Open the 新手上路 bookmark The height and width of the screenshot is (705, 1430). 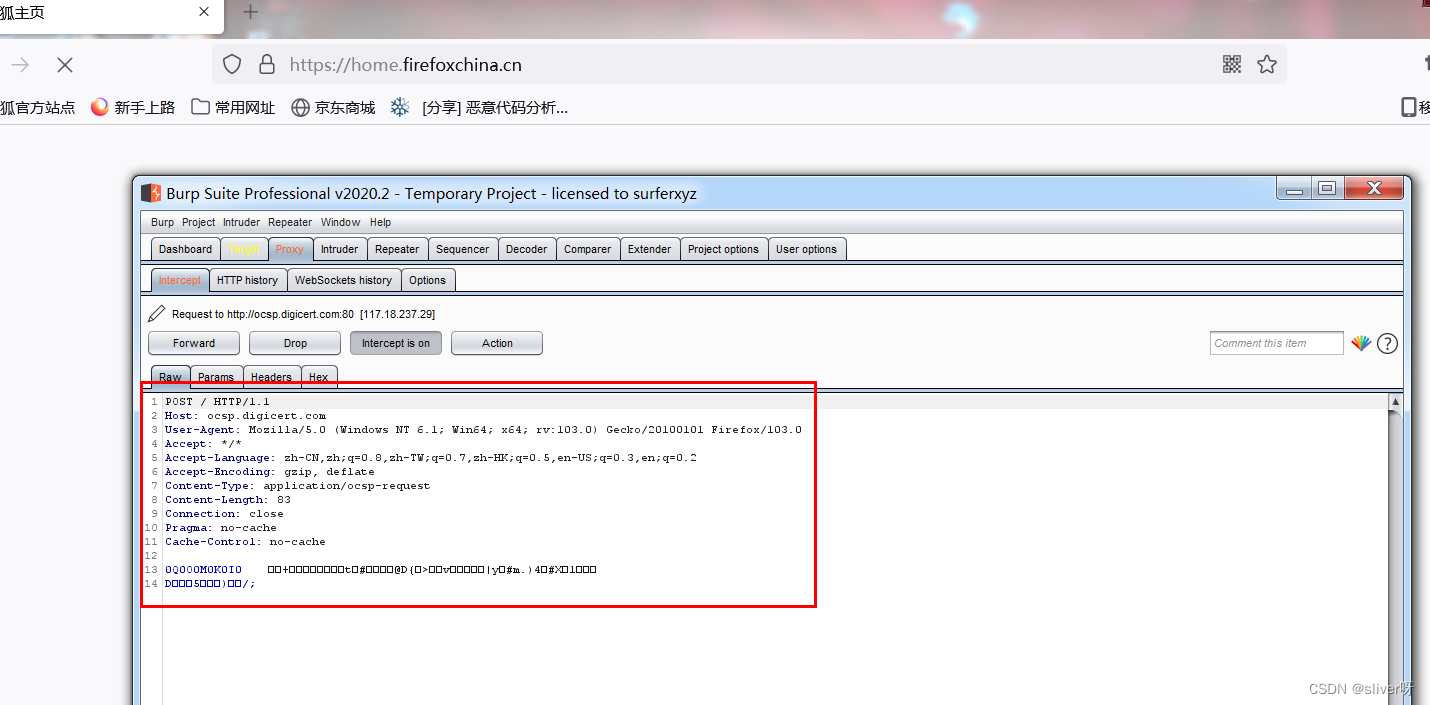133,107
